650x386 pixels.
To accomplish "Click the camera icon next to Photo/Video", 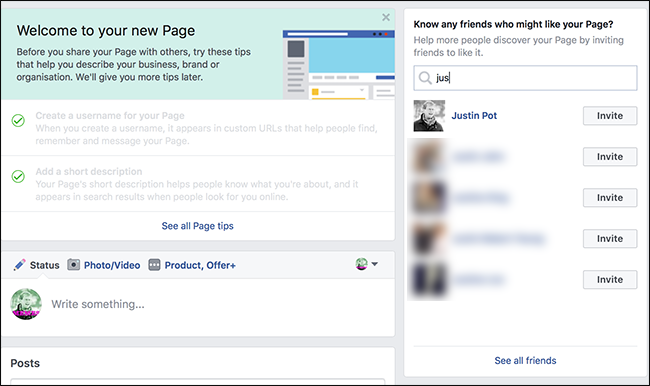I will pyautogui.click(x=73, y=265).
